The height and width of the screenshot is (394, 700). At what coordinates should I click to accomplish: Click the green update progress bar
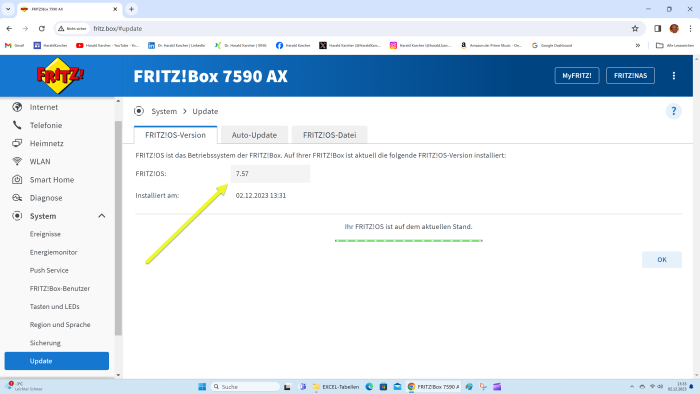coord(408,241)
